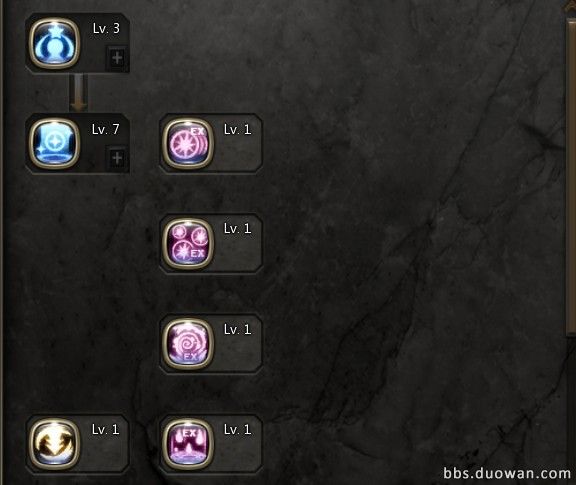Image resolution: width=576 pixels, height=485 pixels.
Task: Click the arrow connector between the two blue skills
Action: [78, 93]
